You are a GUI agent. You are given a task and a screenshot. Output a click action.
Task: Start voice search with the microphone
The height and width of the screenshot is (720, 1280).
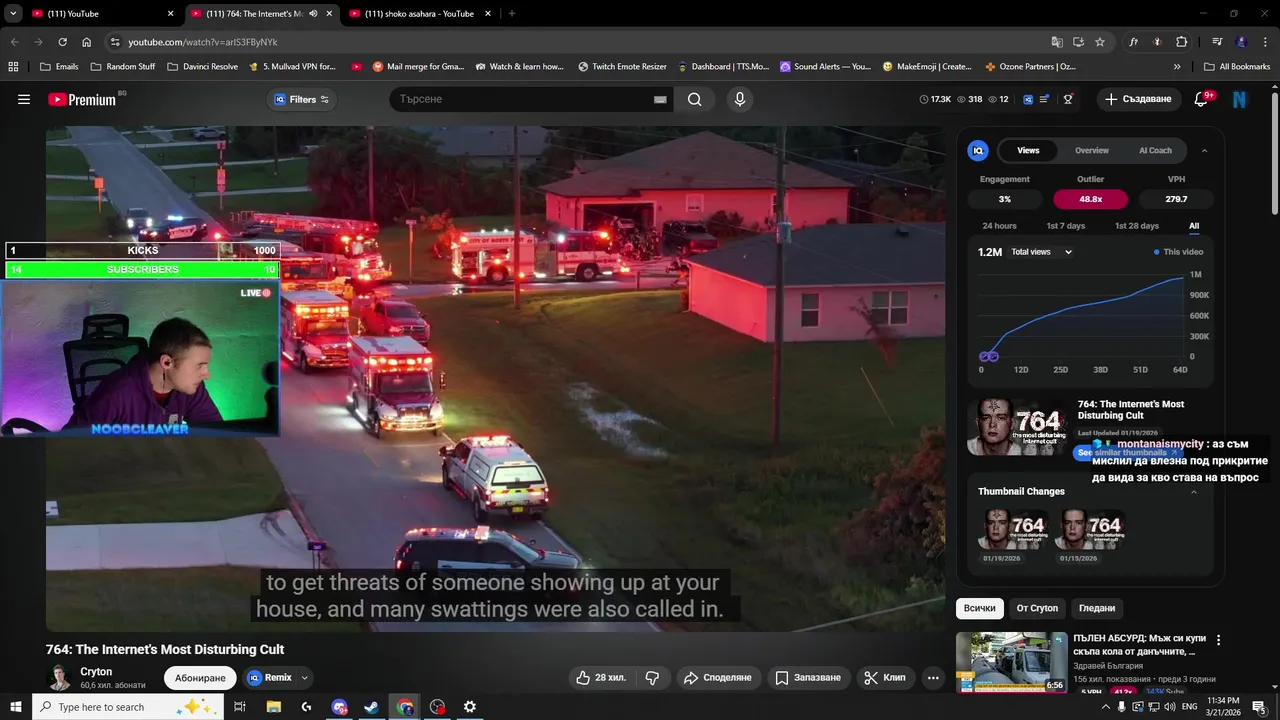(x=740, y=99)
